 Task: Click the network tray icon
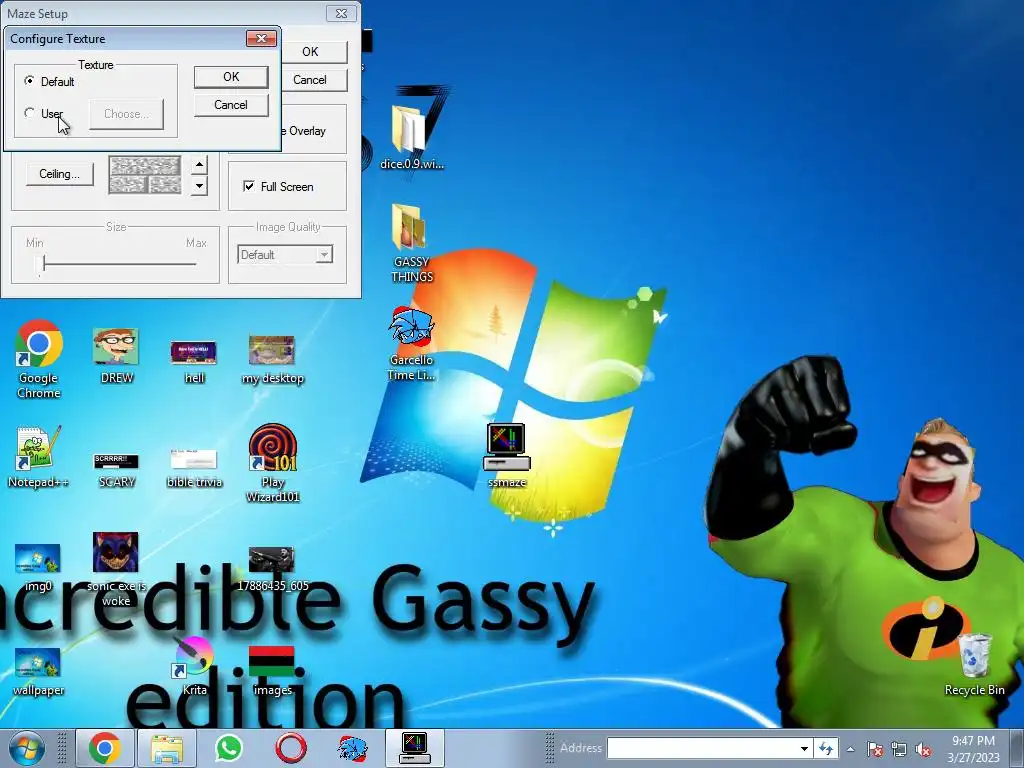click(x=899, y=749)
